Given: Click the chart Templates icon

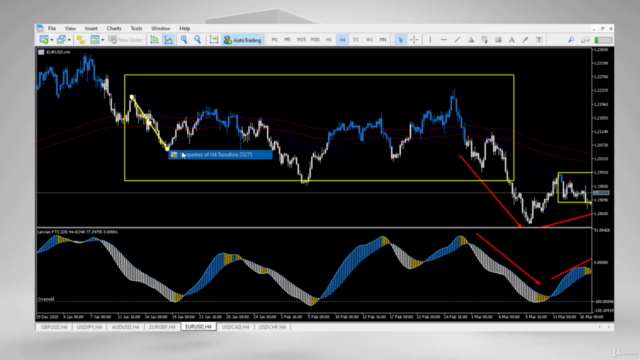Looking at the screenshot, I should pyautogui.click(x=95, y=40).
